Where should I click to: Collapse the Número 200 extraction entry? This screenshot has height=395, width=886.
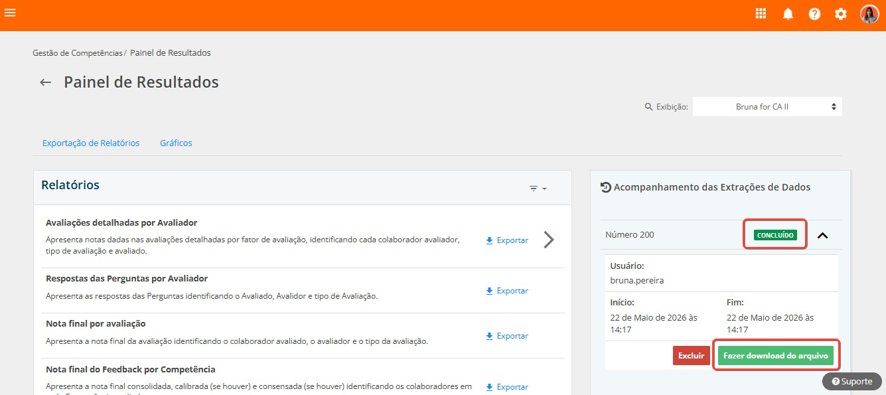pos(823,235)
